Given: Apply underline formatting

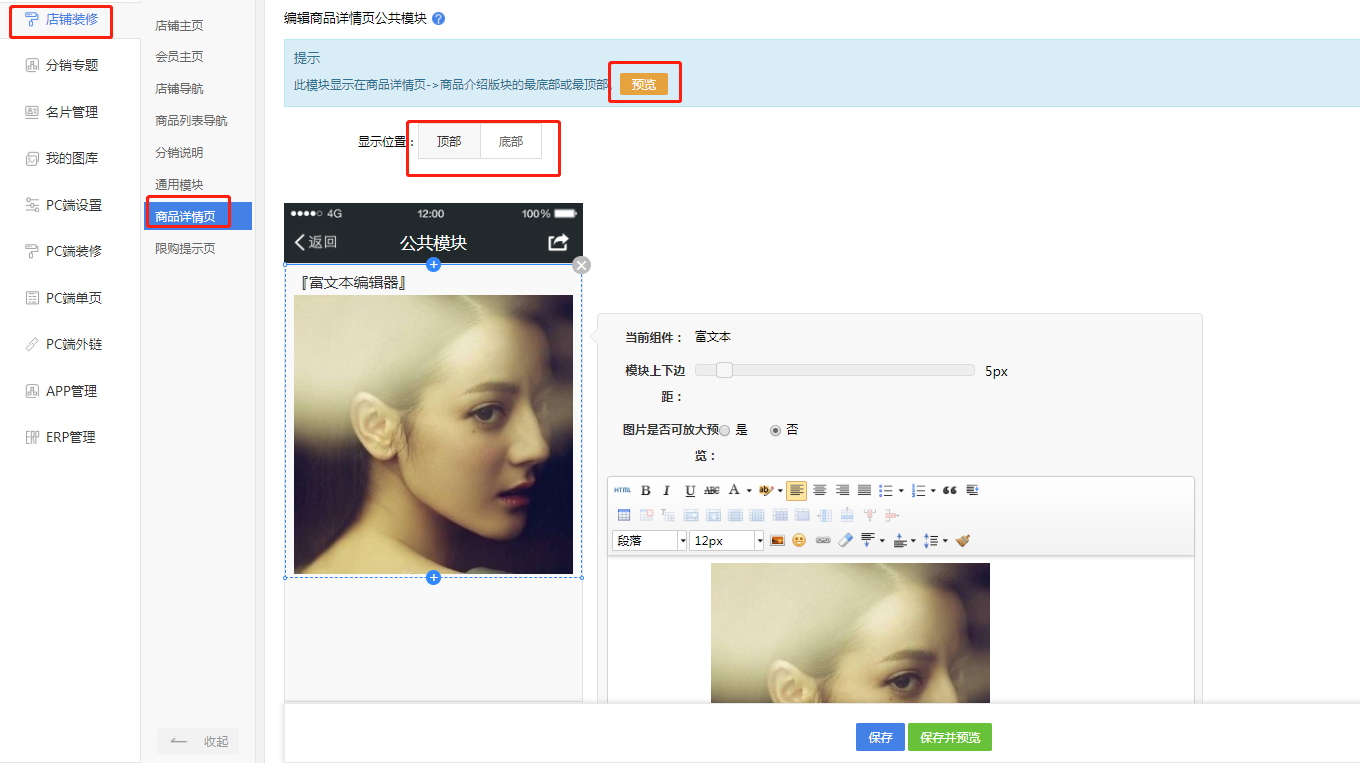Looking at the screenshot, I should pyautogui.click(x=690, y=490).
